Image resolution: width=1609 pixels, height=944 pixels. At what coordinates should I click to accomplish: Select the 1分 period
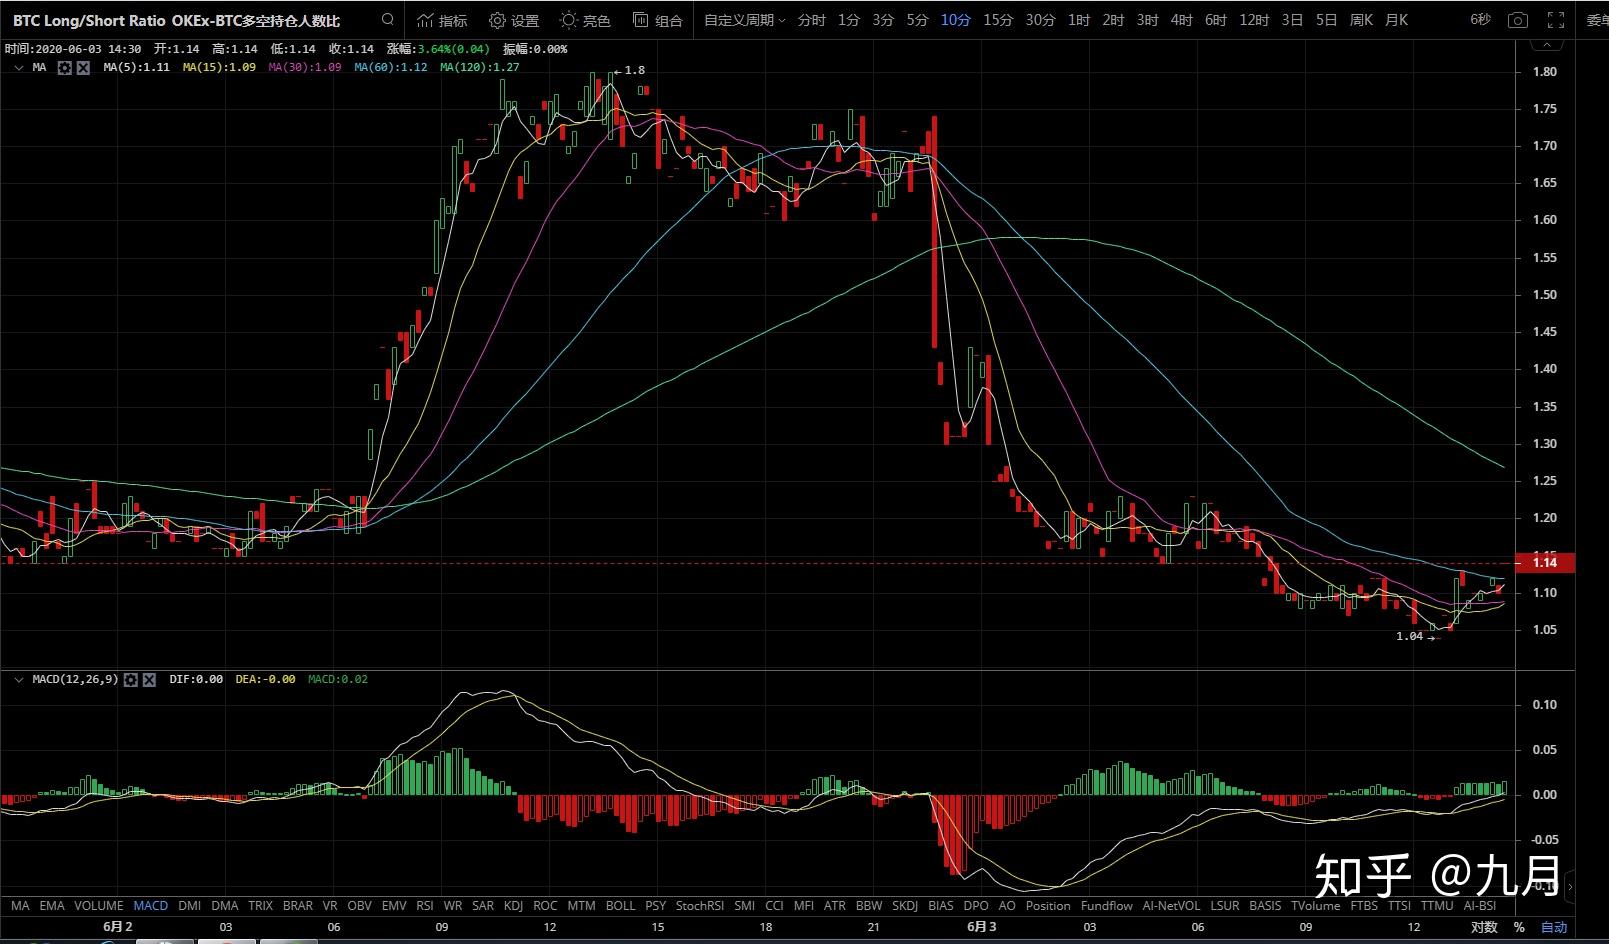(x=849, y=20)
